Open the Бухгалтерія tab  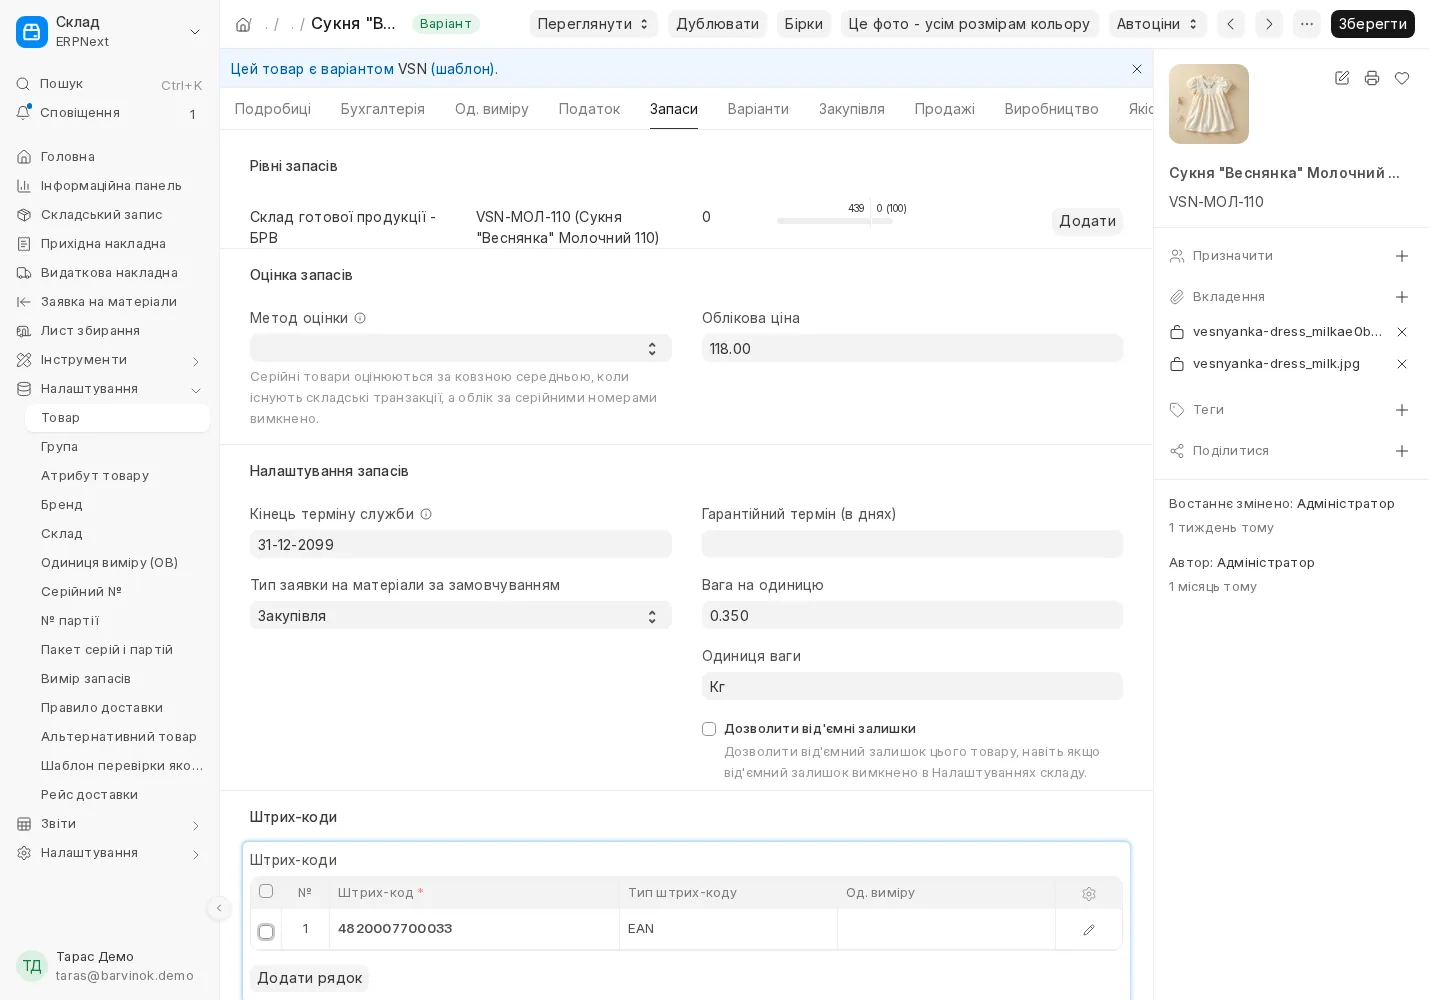coord(383,109)
